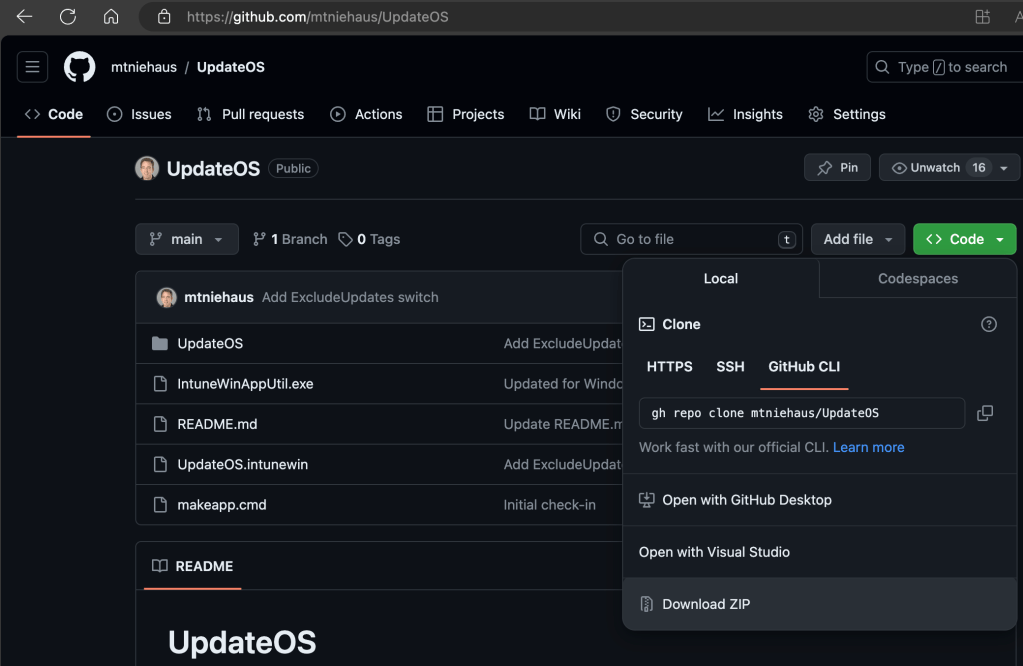The width and height of the screenshot is (1023, 666).
Task: Expand the main branch dropdown
Action: [x=187, y=239]
